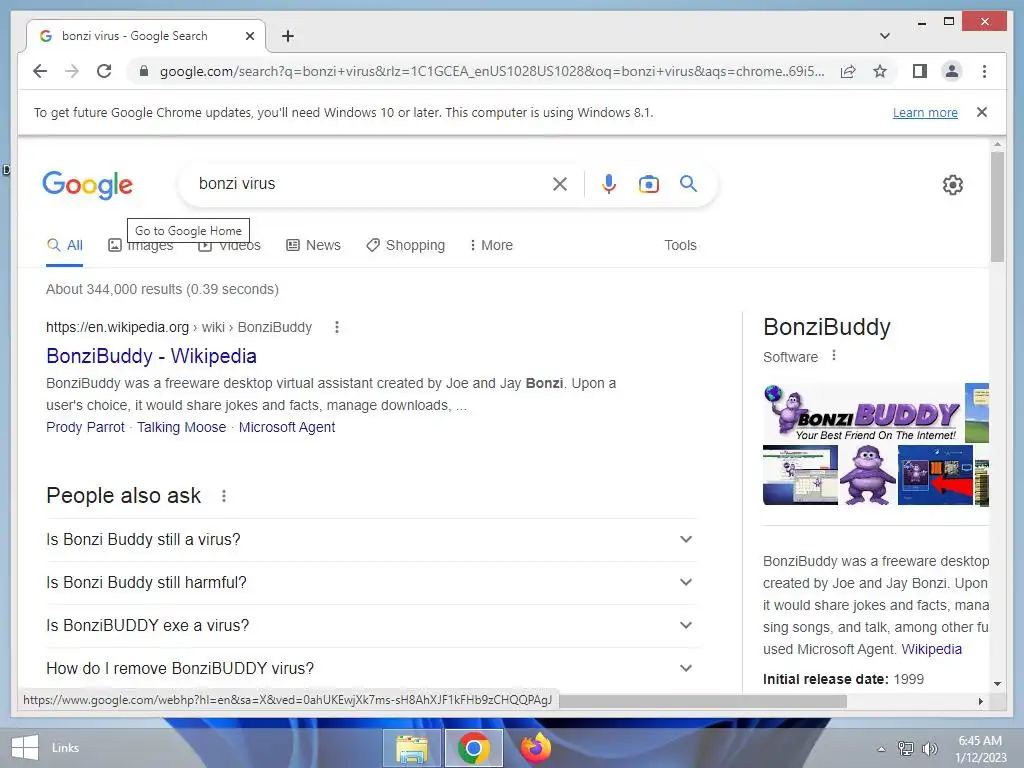Image resolution: width=1024 pixels, height=768 pixels.
Task: Reload the page with the refresh icon
Action: pos(104,71)
